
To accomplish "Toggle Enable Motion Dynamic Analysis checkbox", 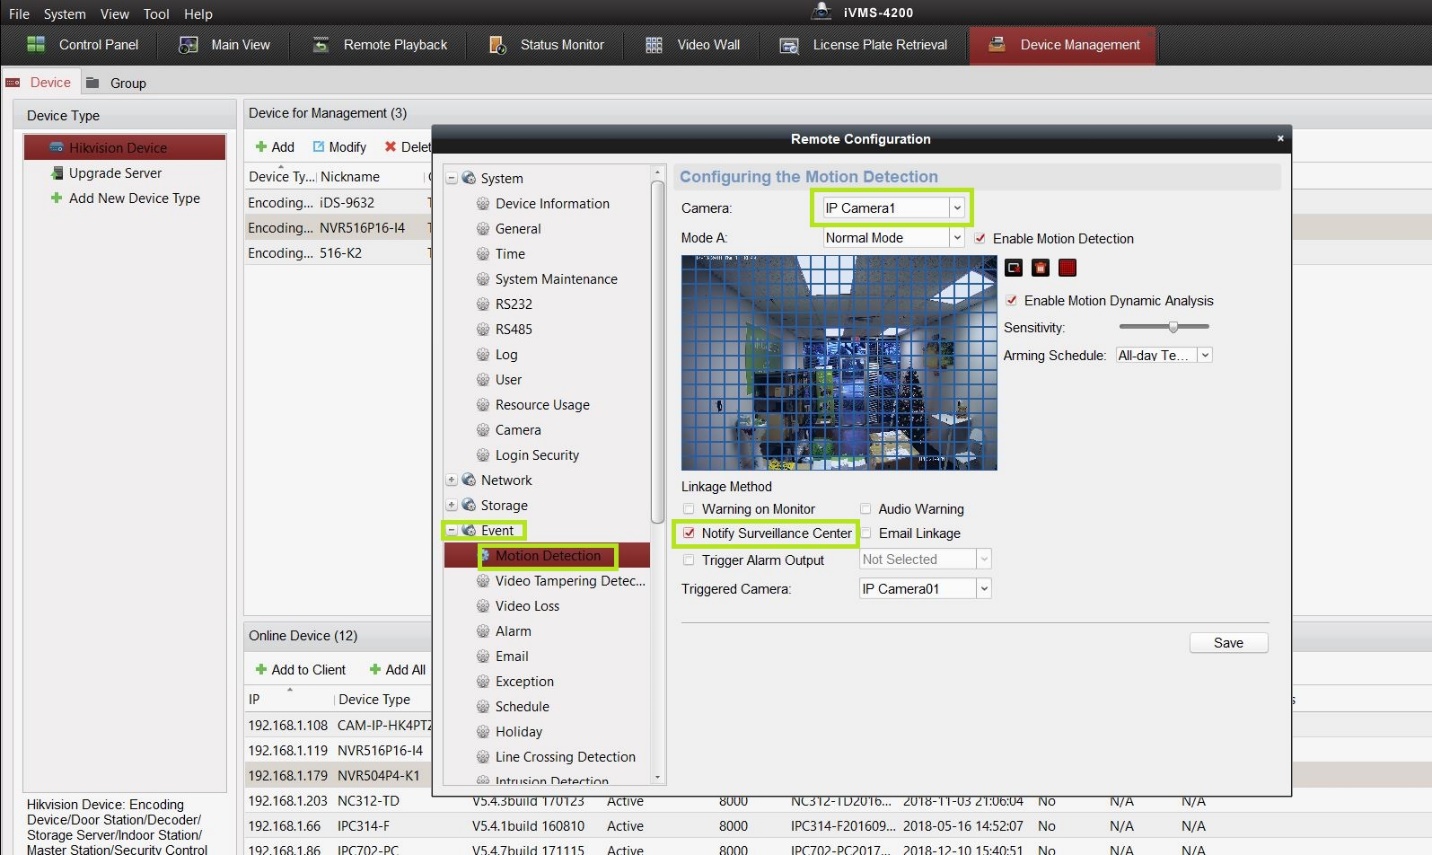I will point(1011,300).
